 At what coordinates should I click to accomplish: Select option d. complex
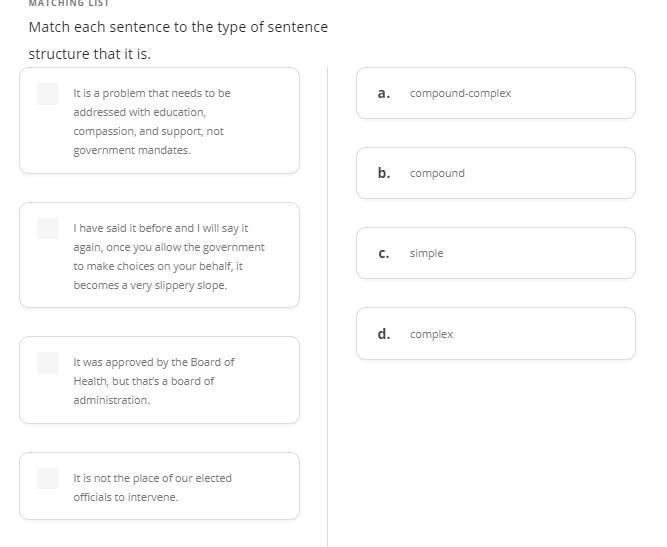(x=495, y=334)
